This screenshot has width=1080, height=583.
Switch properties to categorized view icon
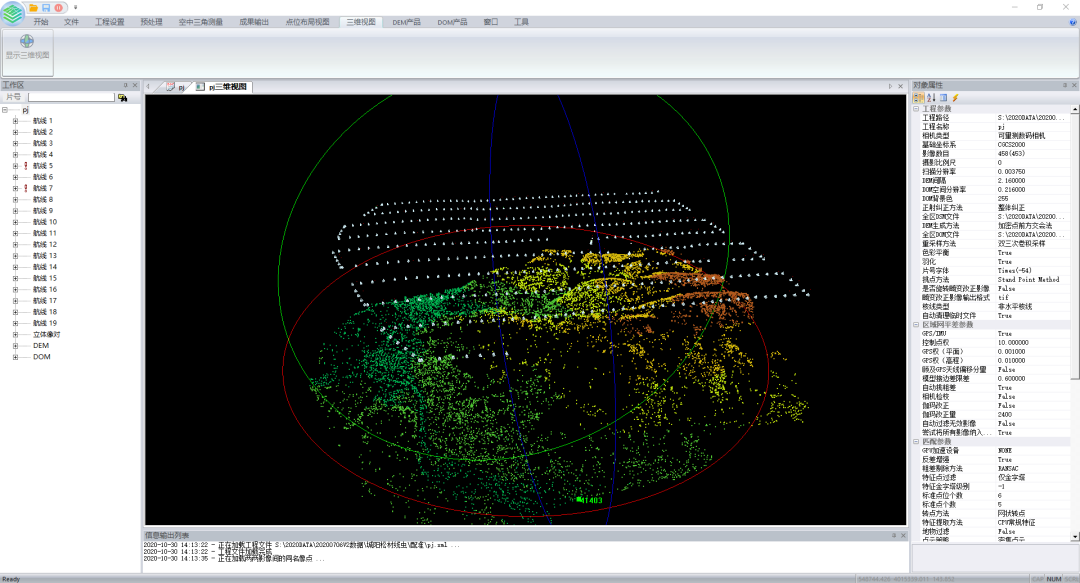click(x=919, y=98)
